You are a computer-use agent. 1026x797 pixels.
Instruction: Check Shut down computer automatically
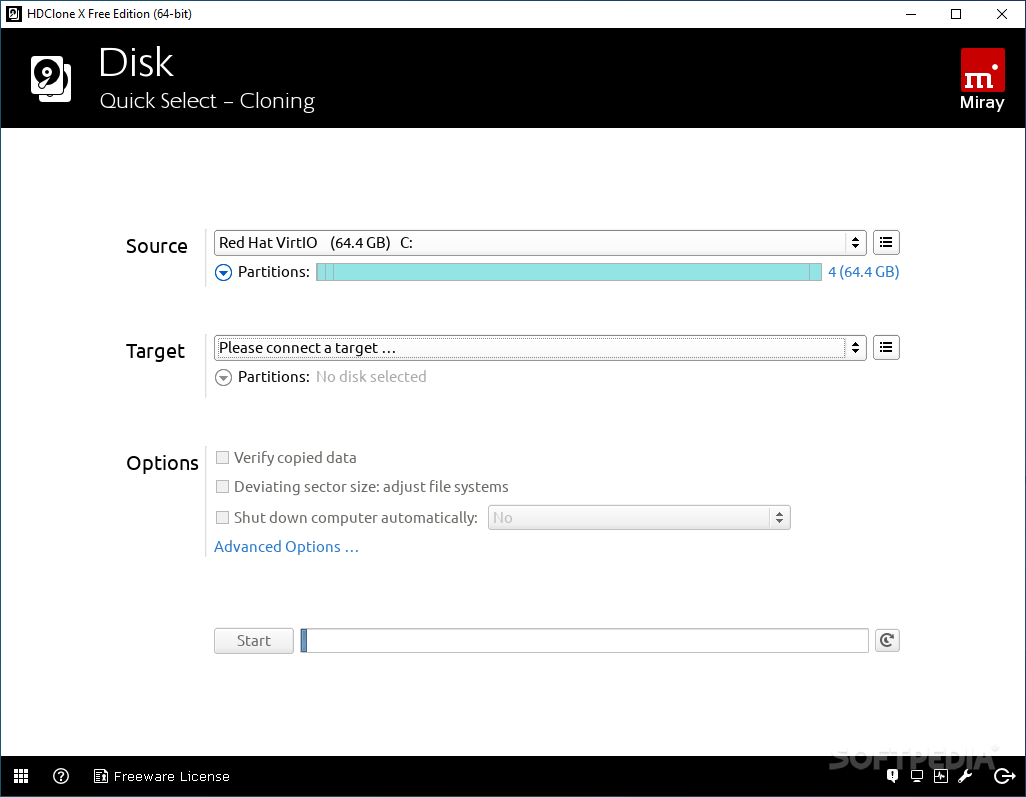[x=222, y=518]
